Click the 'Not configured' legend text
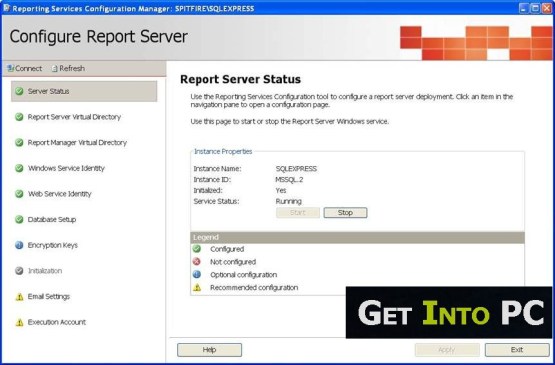The height and width of the screenshot is (365, 555). pos(233,262)
